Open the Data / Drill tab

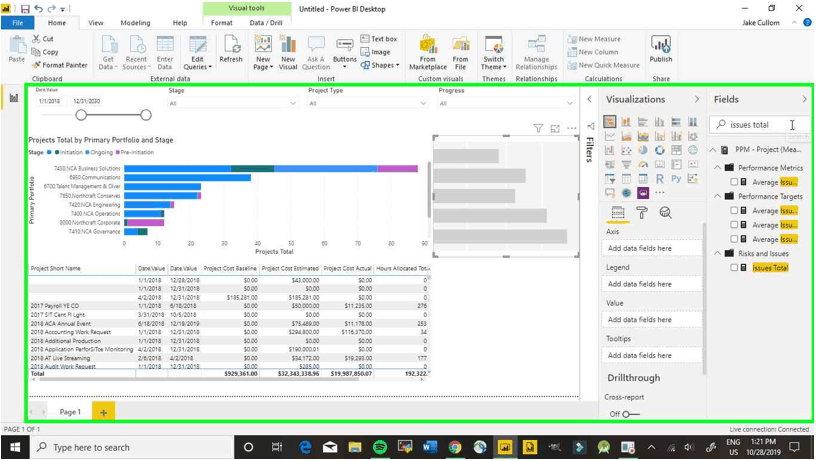pyautogui.click(x=266, y=23)
